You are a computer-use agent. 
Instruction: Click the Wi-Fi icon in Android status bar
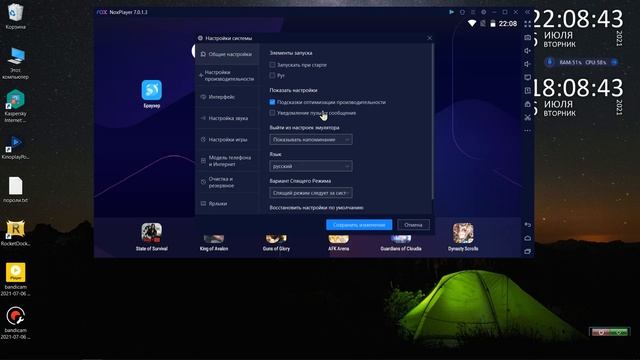click(472, 24)
